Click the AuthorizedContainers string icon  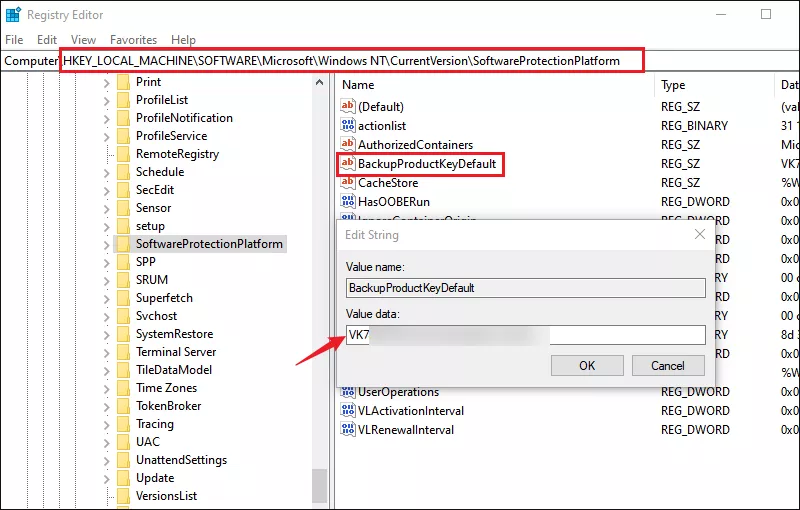[347, 144]
